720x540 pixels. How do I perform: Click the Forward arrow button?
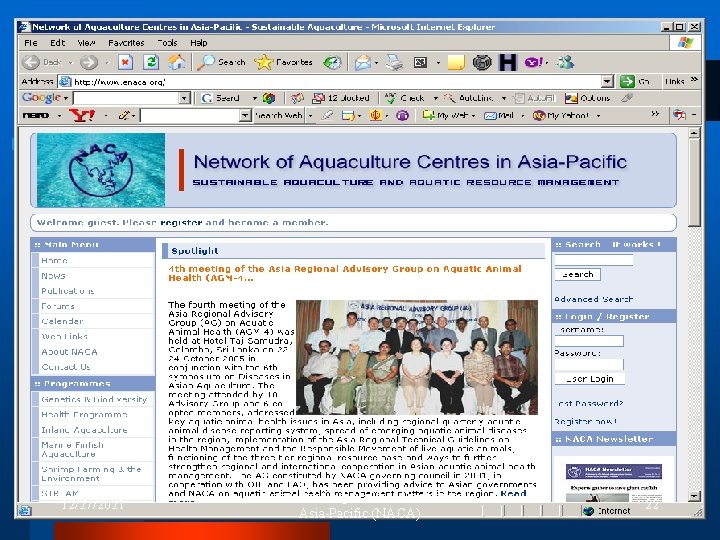89,62
